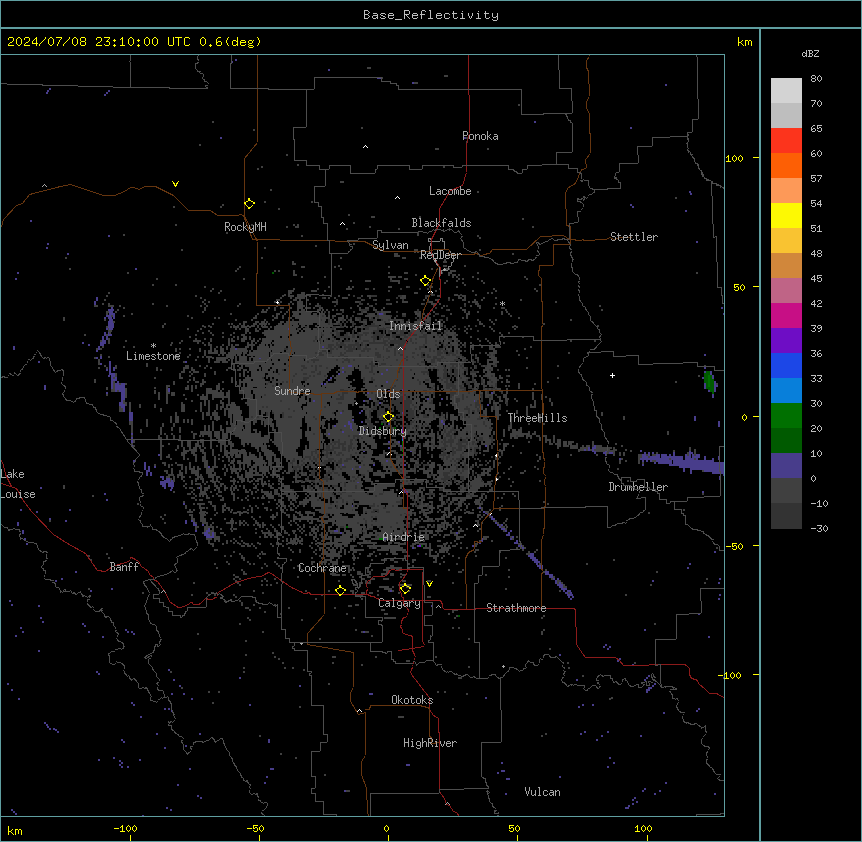This screenshot has height=842, width=862.
Task: Click the Base_Reflectivity title text
Action: (x=431, y=15)
